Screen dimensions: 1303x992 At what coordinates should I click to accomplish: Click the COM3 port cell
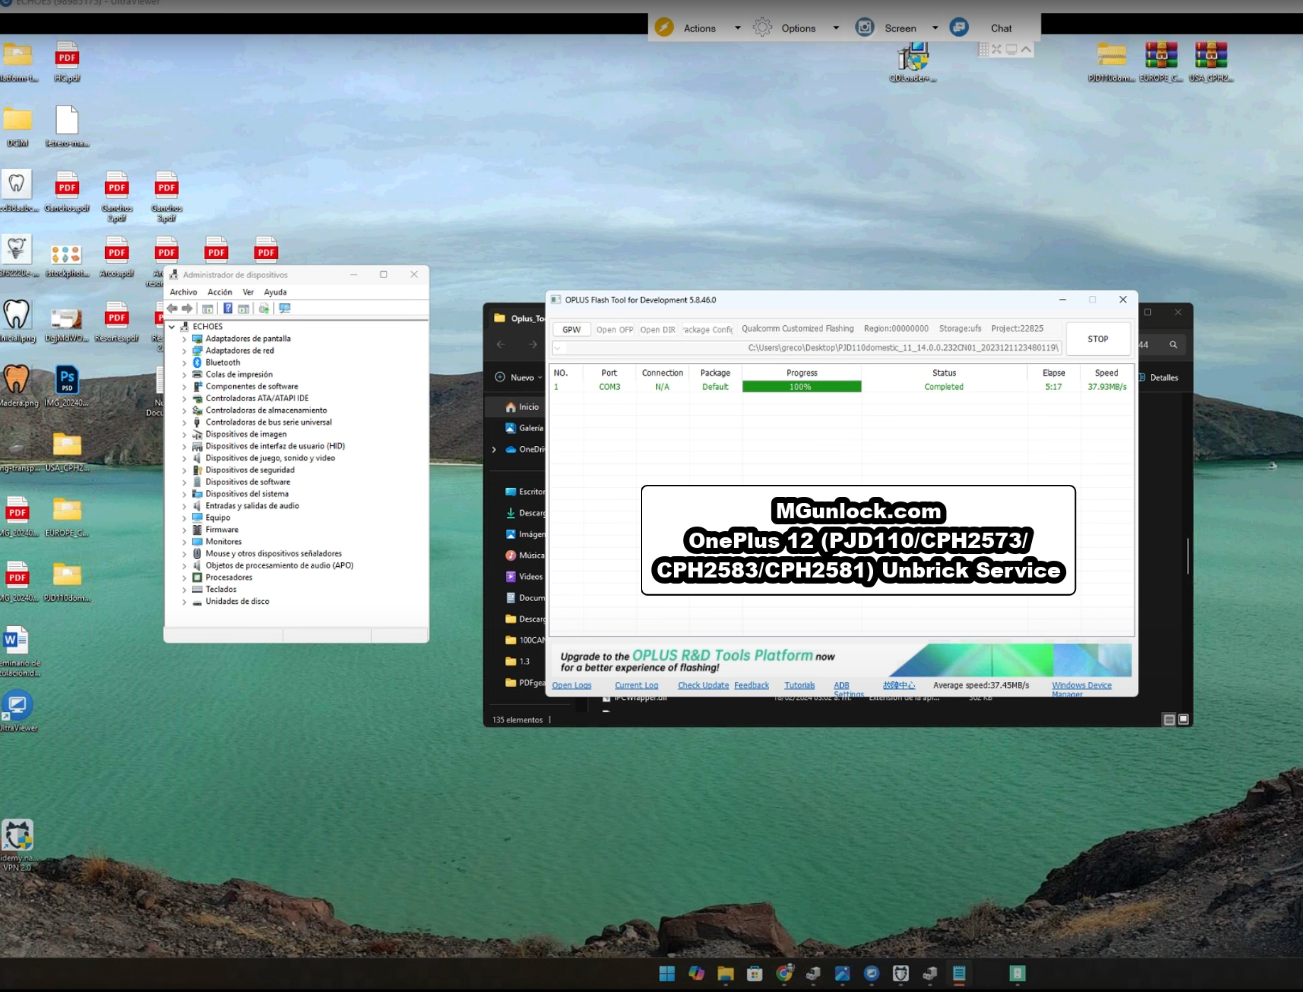pos(610,387)
